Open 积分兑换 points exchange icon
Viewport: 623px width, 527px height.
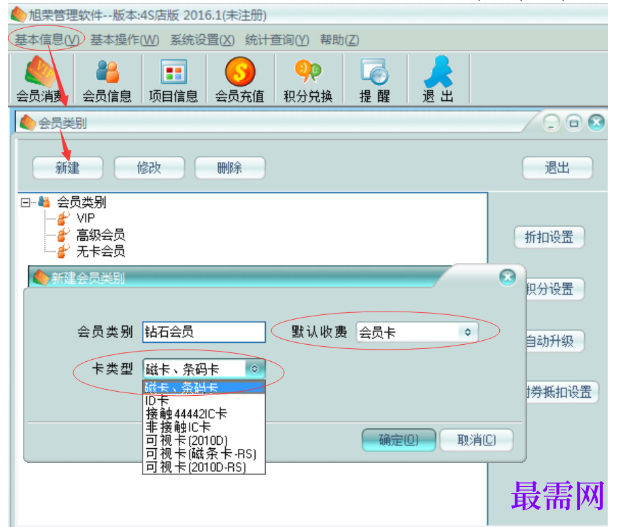(x=308, y=79)
